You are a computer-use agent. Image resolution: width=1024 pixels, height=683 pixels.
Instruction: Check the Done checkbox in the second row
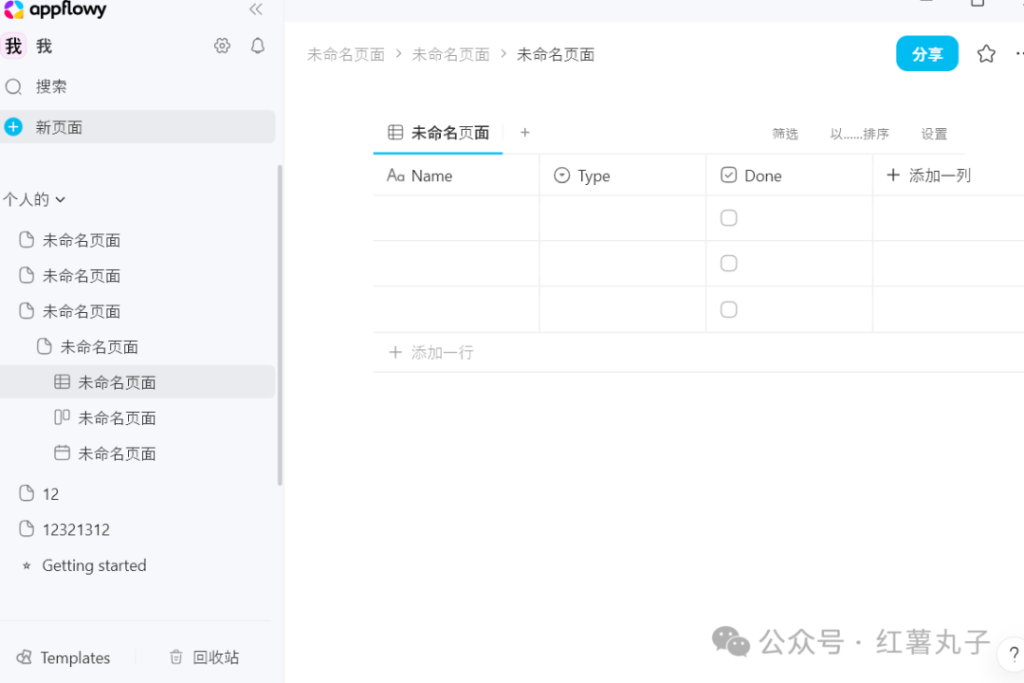click(728, 263)
